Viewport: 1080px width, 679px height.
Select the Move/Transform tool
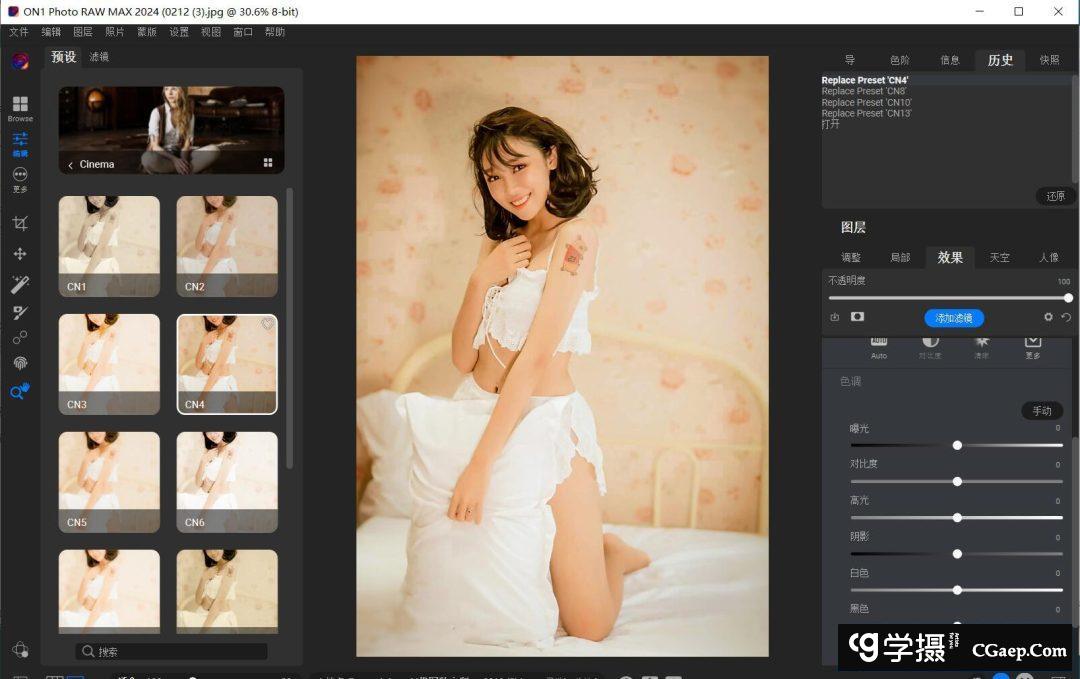20,254
